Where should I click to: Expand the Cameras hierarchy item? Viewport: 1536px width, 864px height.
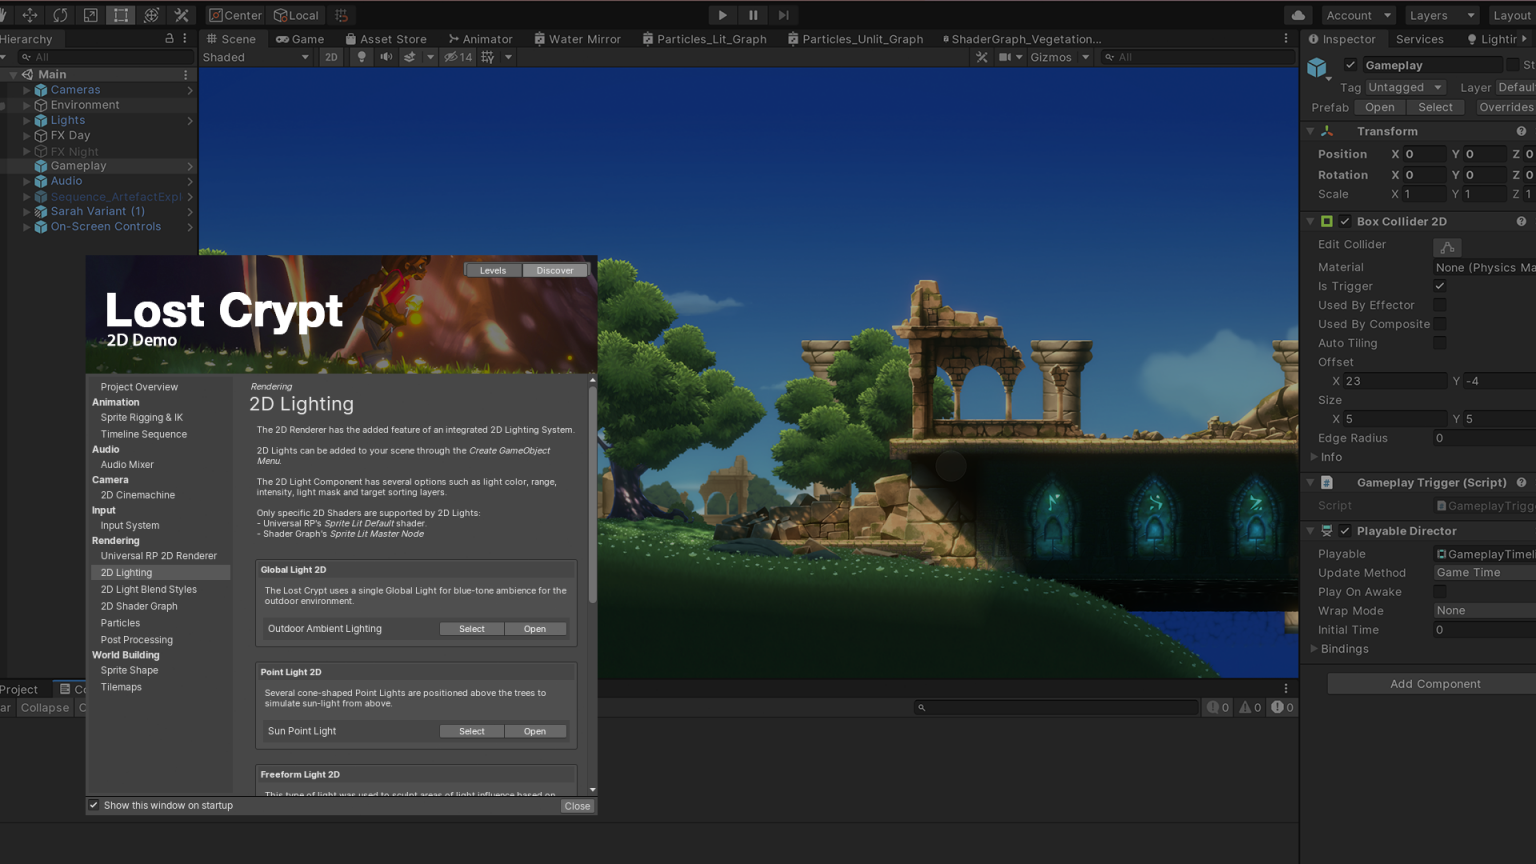(27, 90)
